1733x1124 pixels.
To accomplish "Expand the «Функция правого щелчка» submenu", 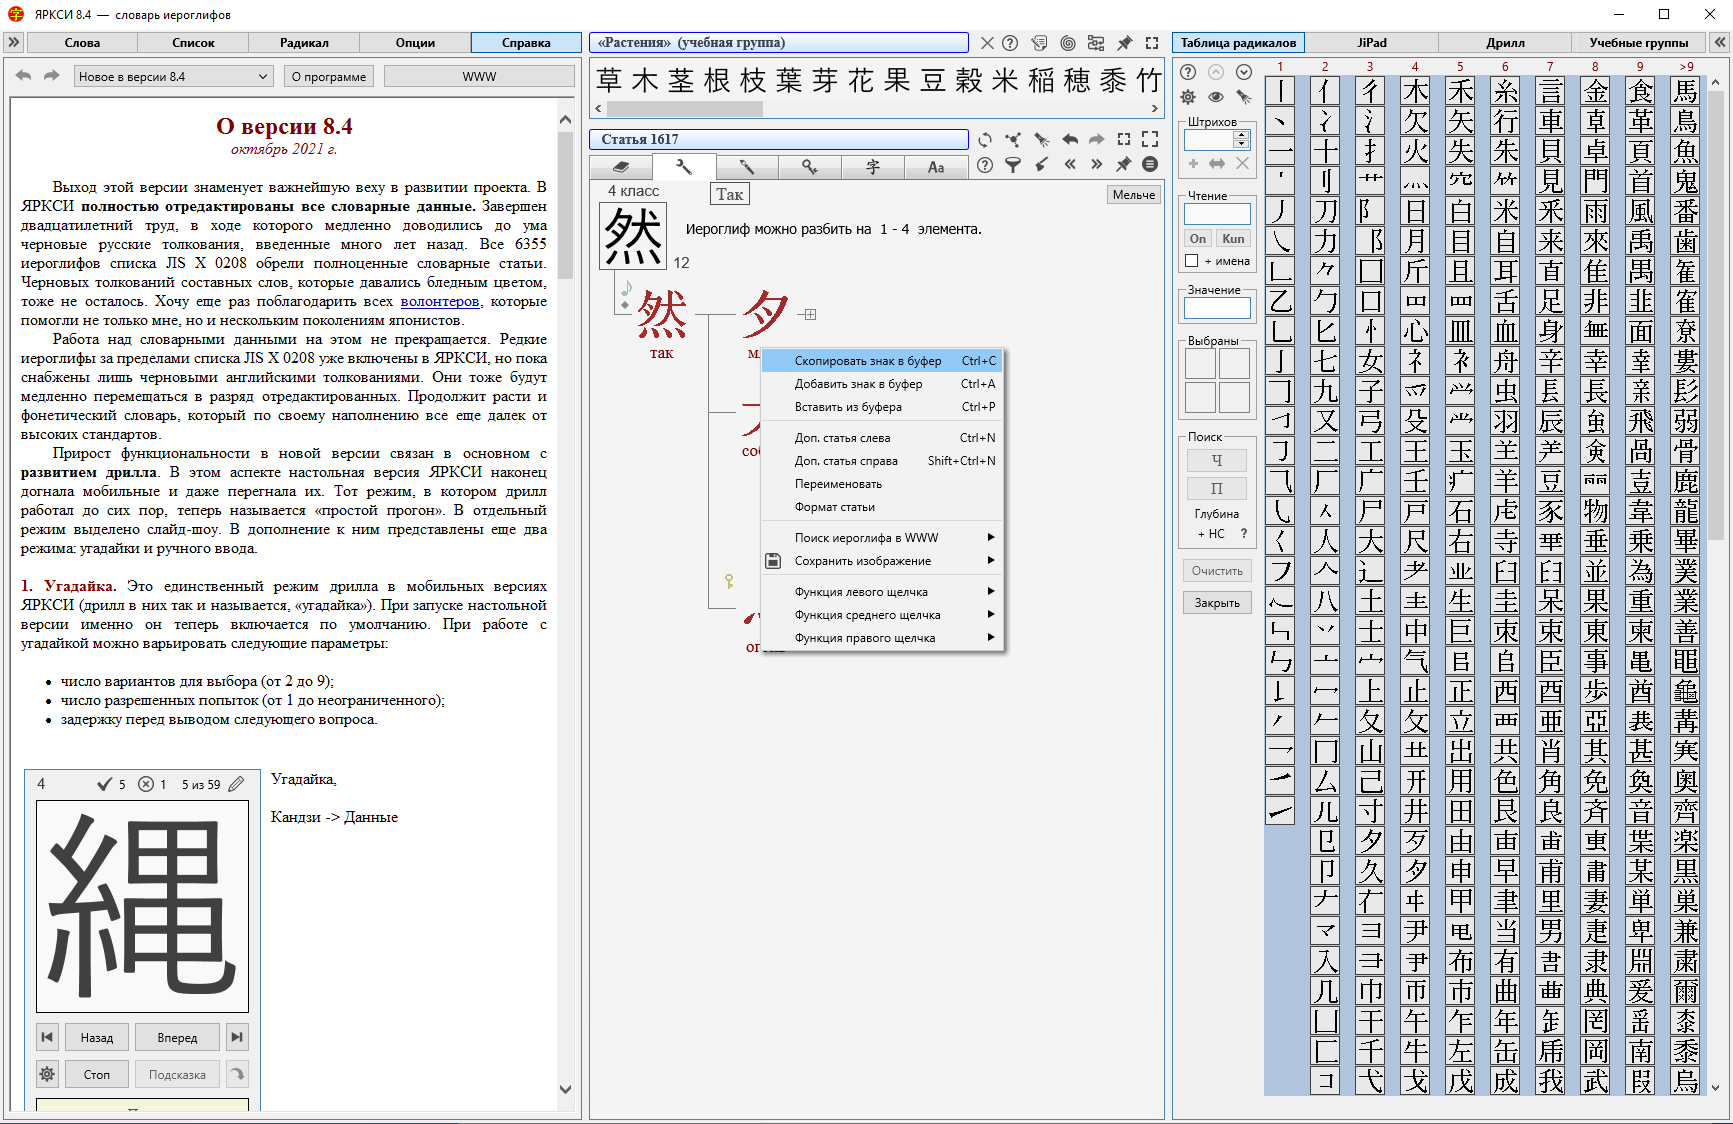I will click(x=882, y=638).
